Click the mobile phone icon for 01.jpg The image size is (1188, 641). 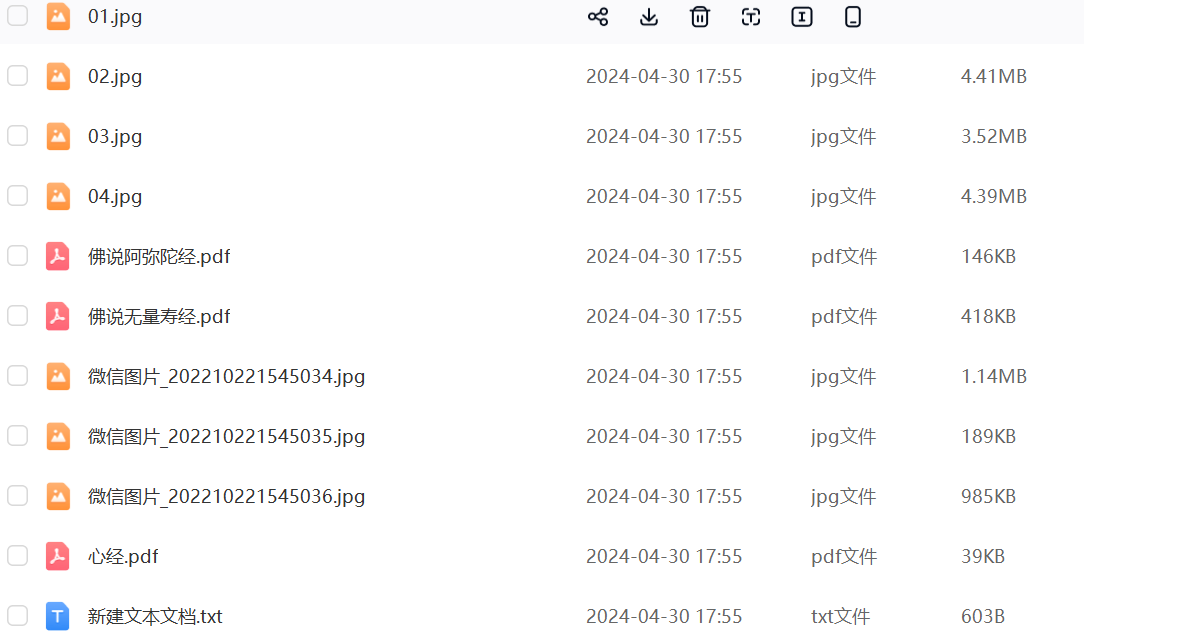[x=853, y=17]
